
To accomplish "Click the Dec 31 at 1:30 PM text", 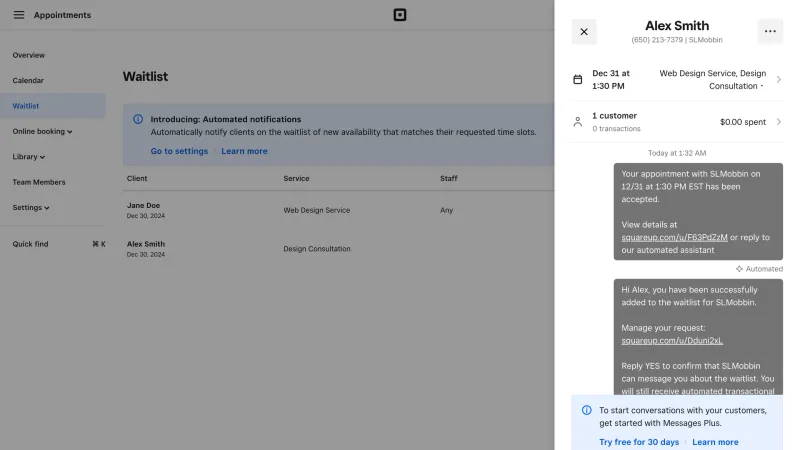I will (x=611, y=80).
